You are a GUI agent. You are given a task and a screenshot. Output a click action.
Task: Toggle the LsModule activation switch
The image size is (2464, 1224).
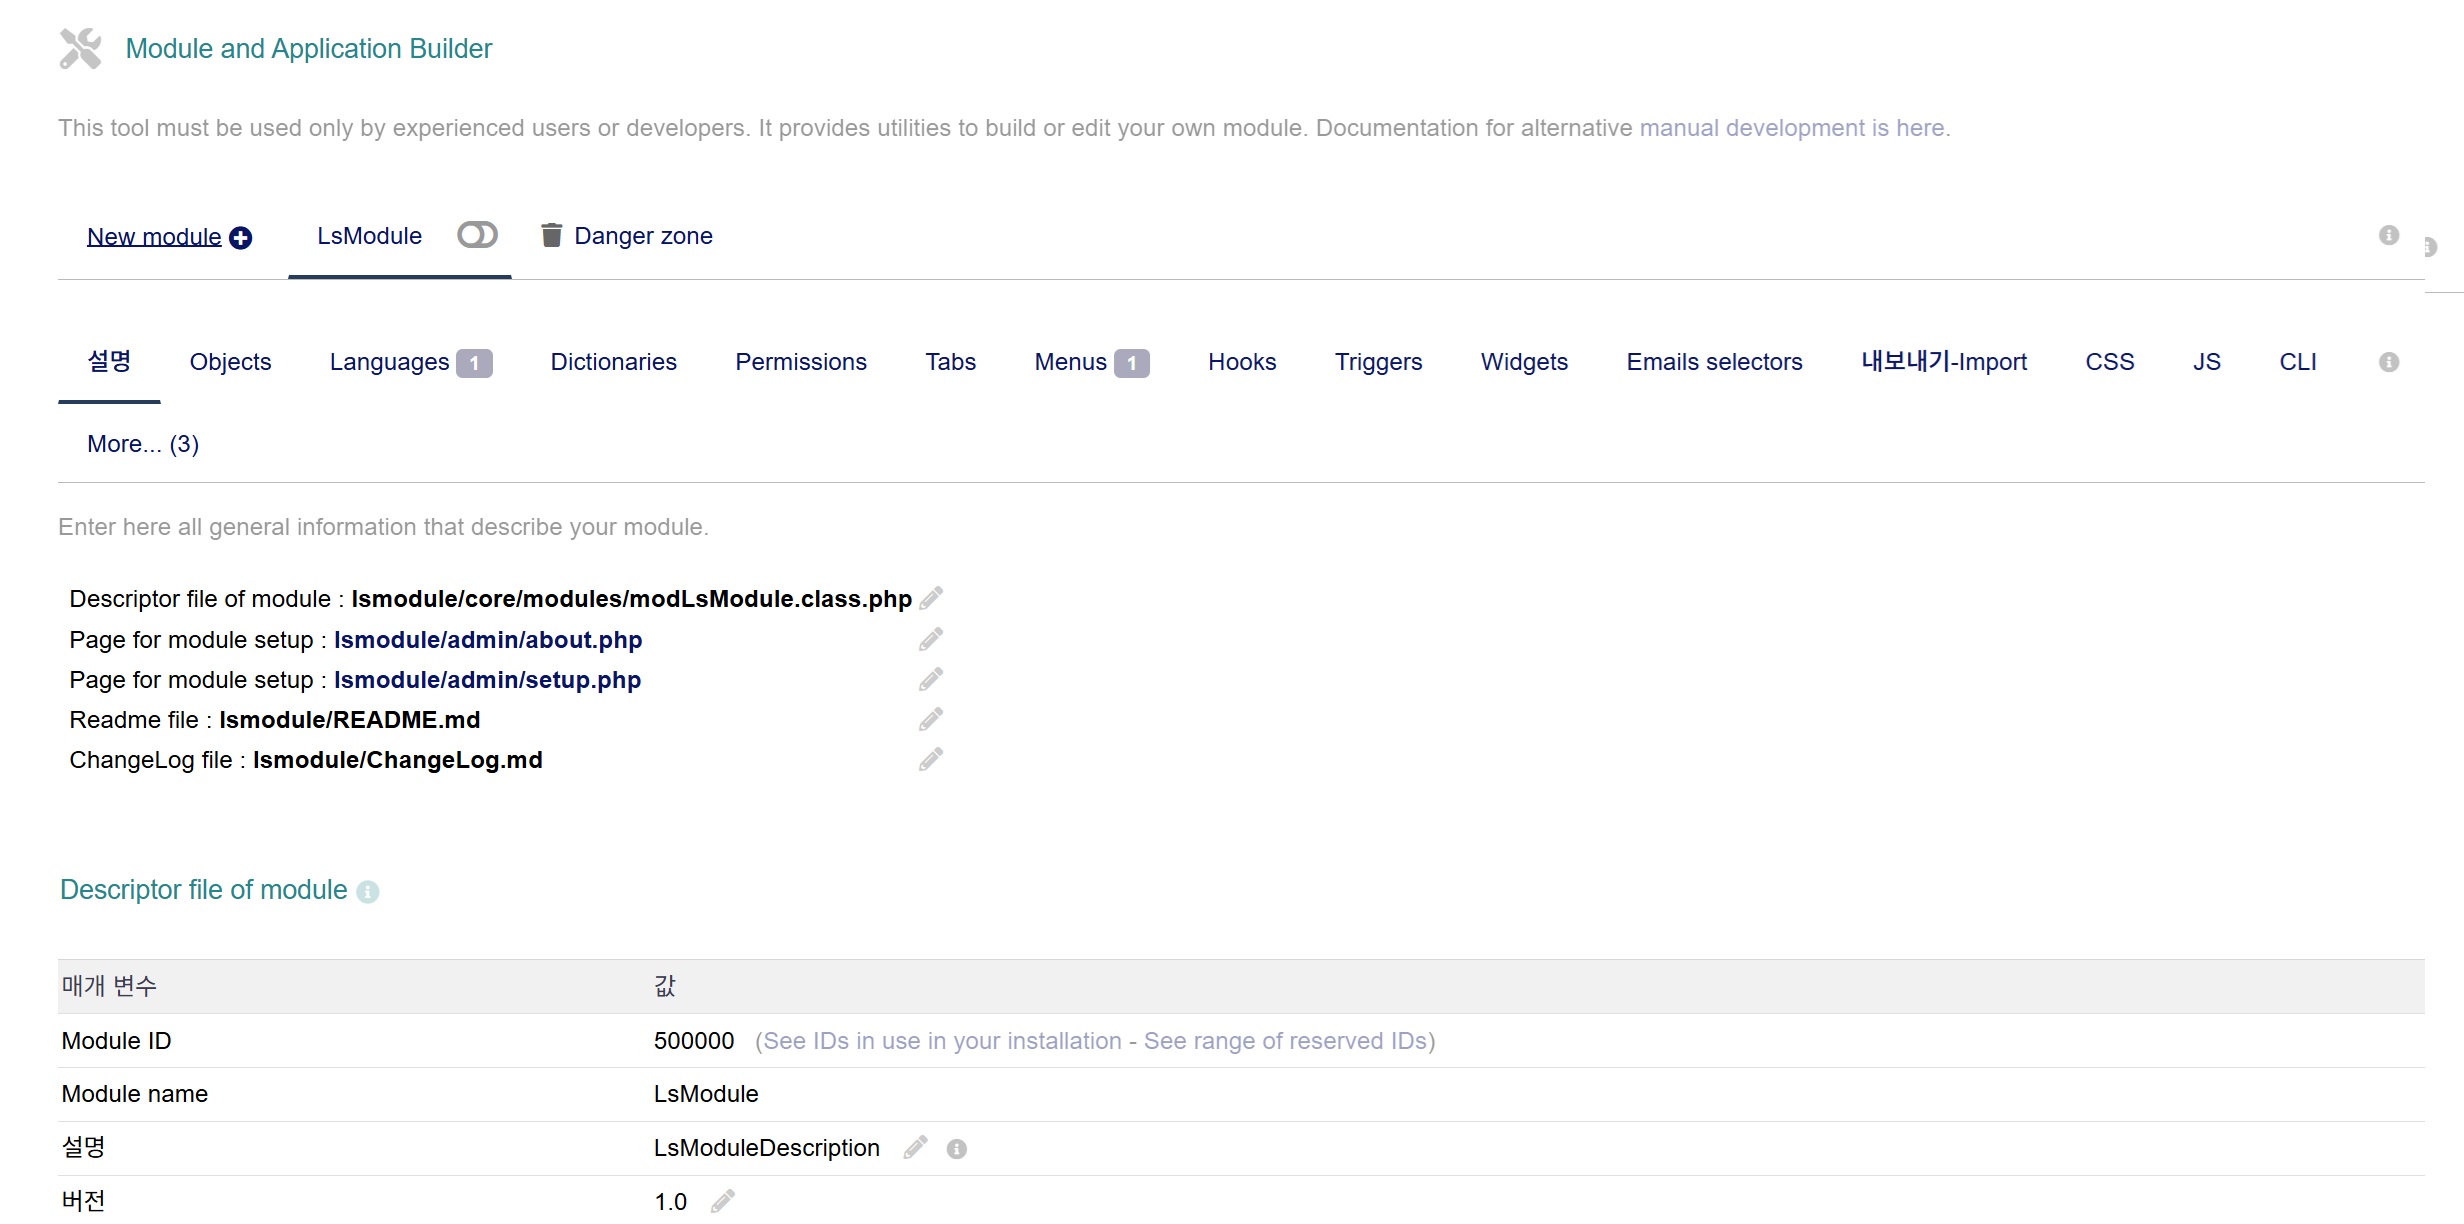(477, 235)
